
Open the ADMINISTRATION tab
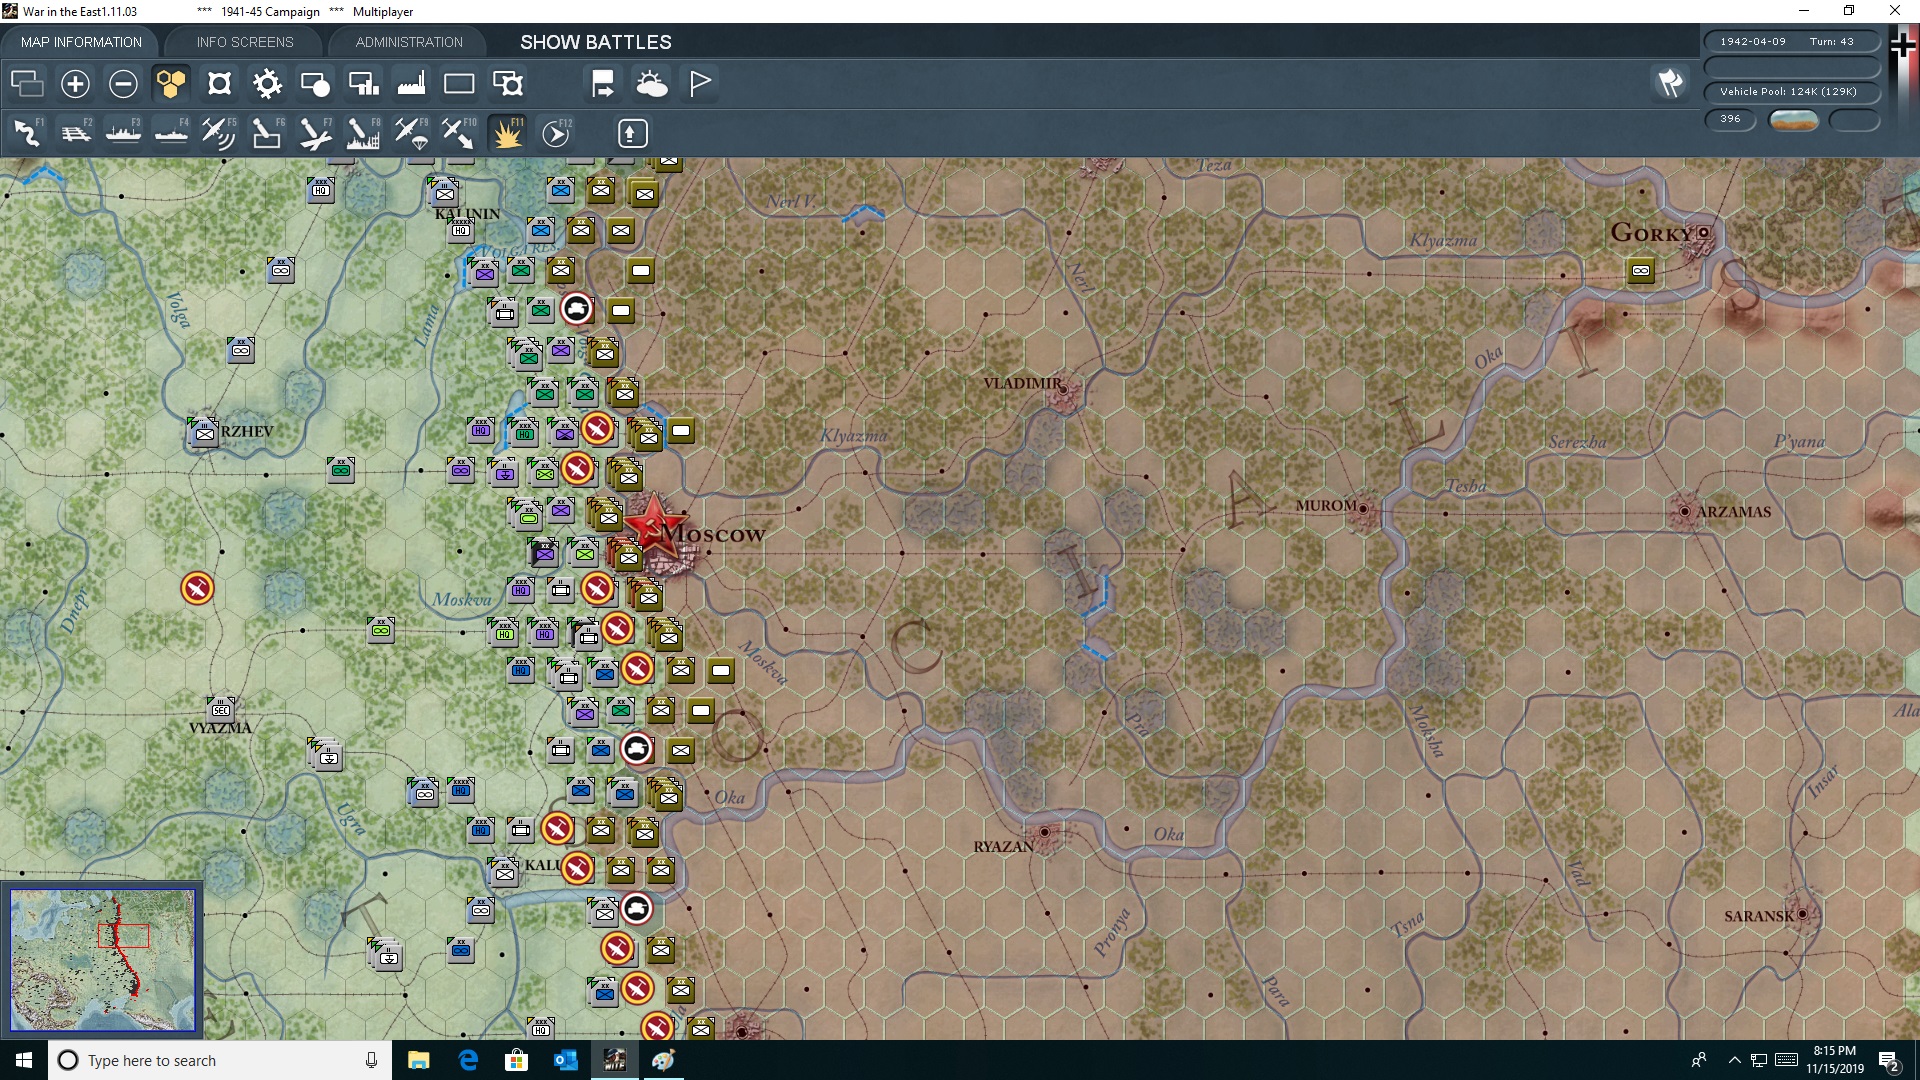pos(409,42)
